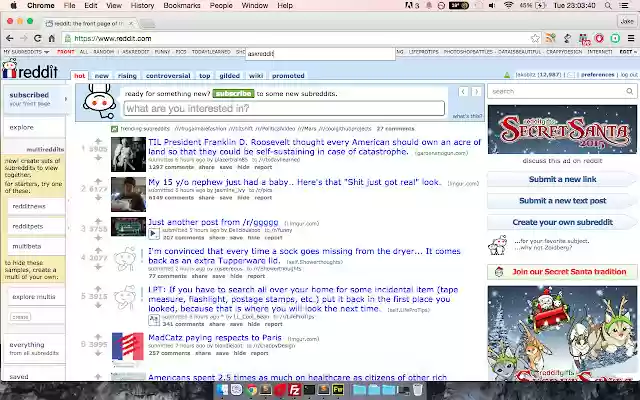
Task: Open Adobe Fireworks from the dock
Action: tap(338, 390)
